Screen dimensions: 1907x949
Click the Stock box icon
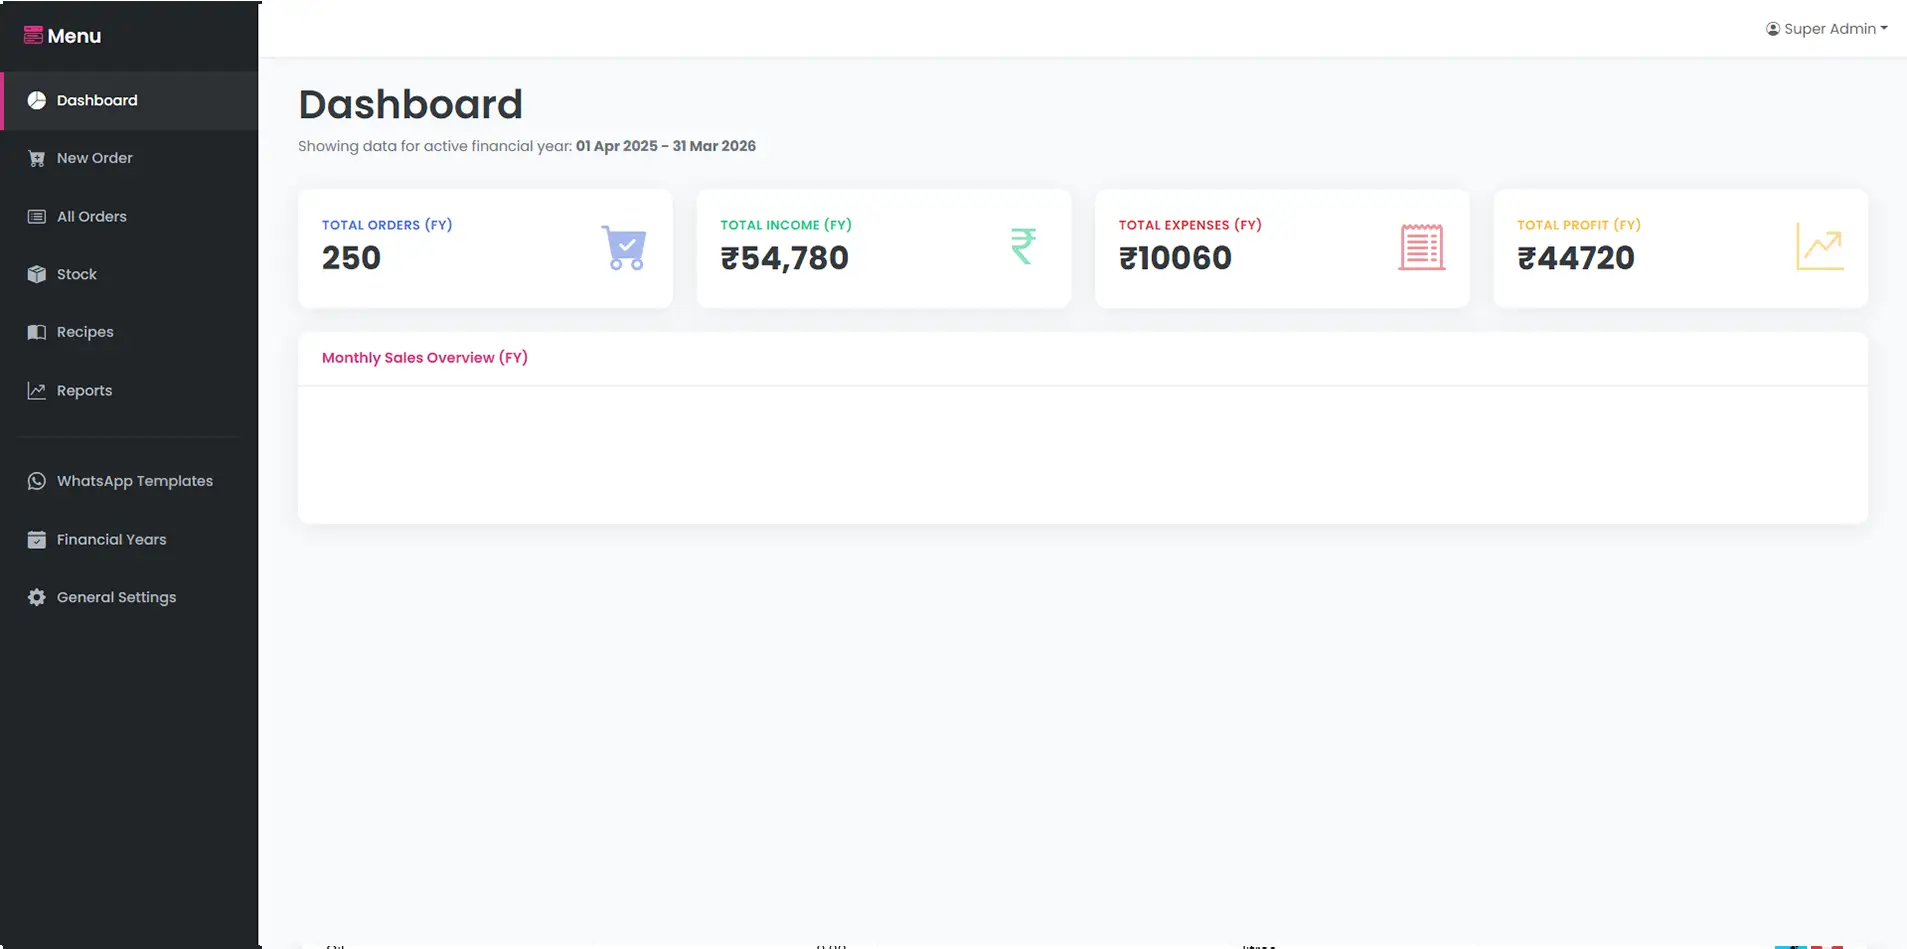pyautogui.click(x=37, y=274)
